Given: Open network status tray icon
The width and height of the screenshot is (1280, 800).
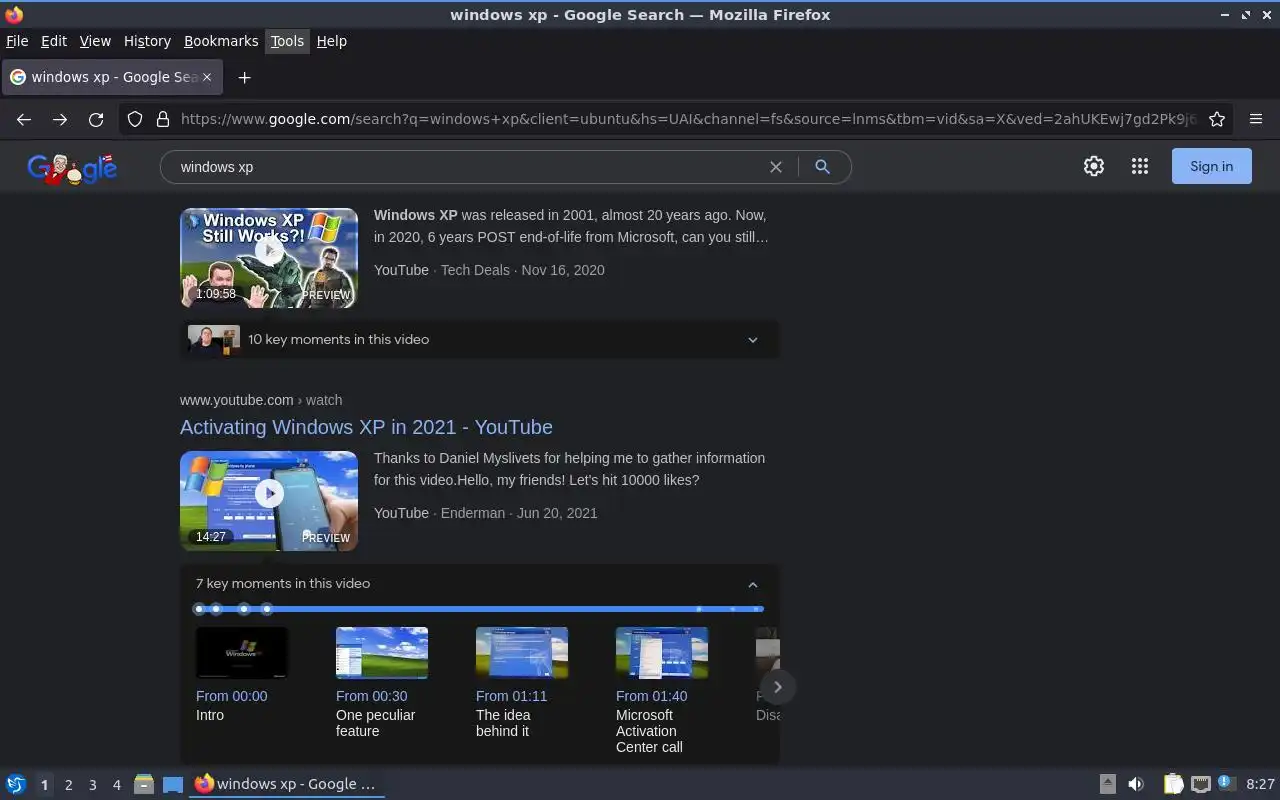Looking at the screenshot, I should pyautogui.click(x=1201, y=784).
